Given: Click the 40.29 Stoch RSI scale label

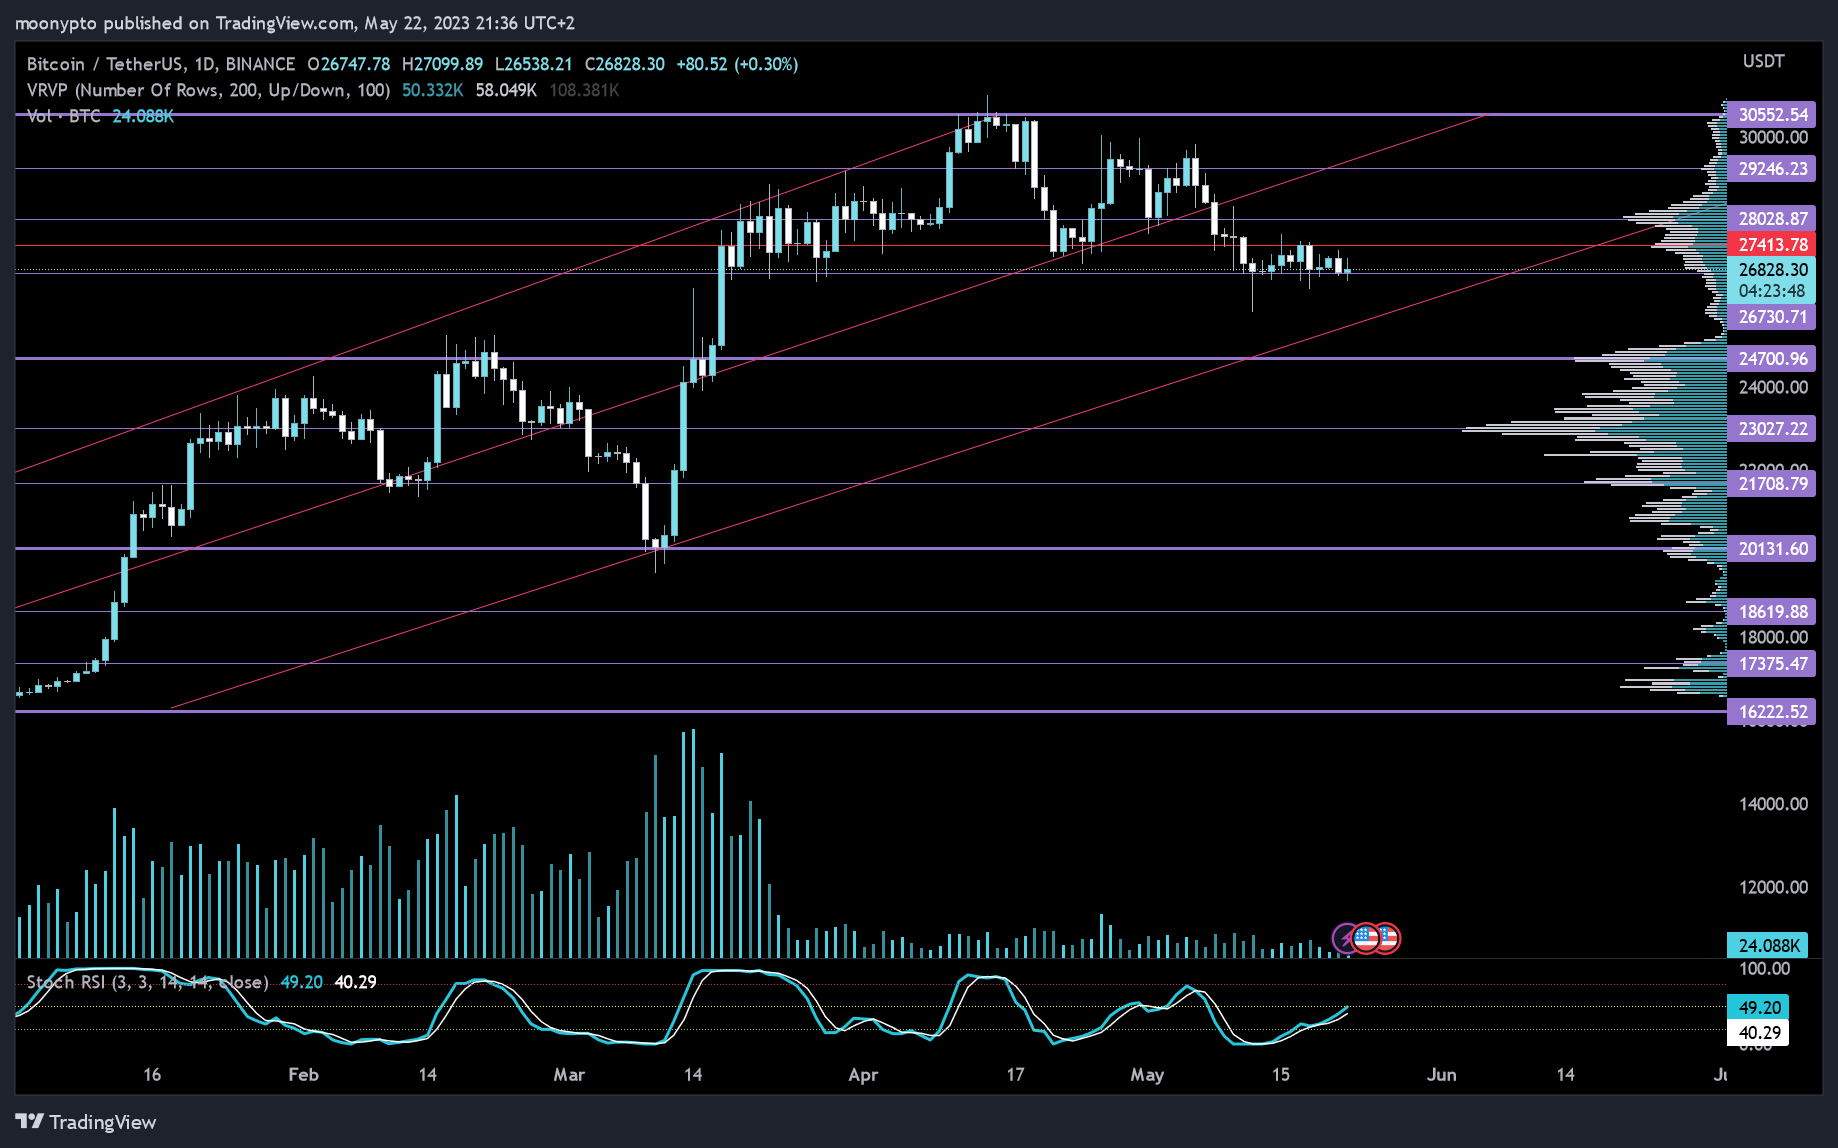Looking at the screenshot, I should pos(1759,1033).
